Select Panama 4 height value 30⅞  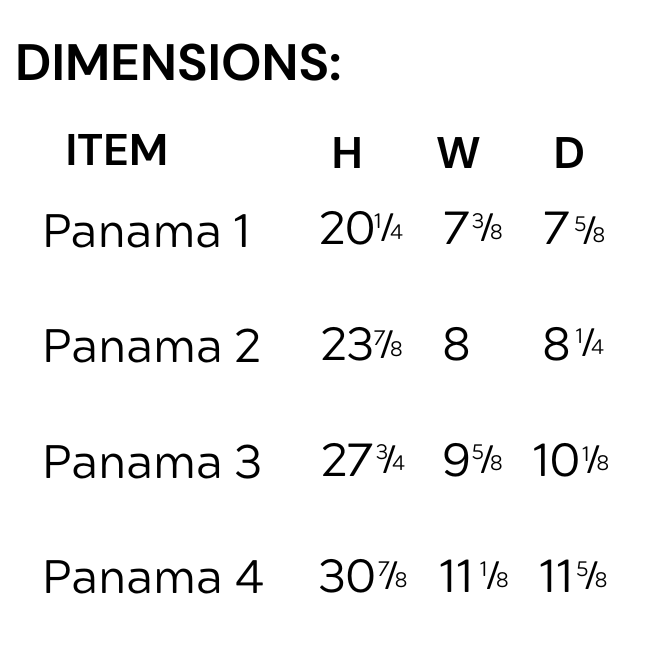pos(363,577)
